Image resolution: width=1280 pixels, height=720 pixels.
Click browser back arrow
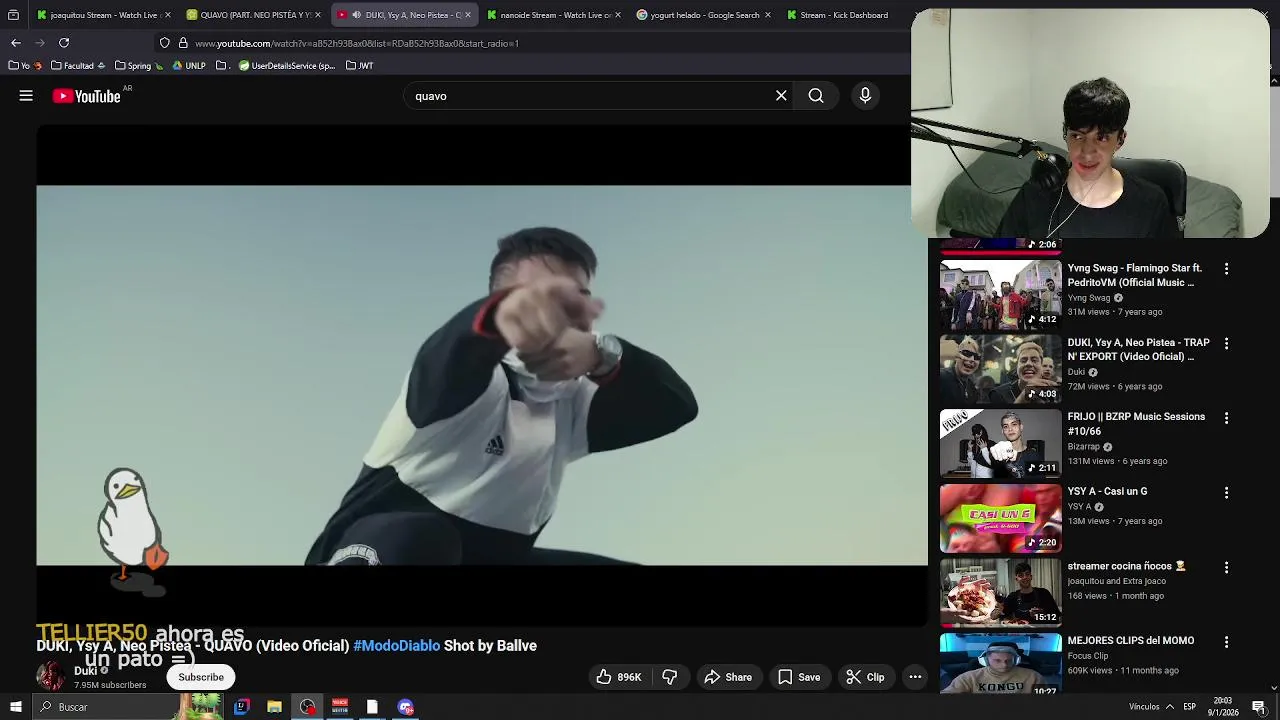tap(16, 43)
